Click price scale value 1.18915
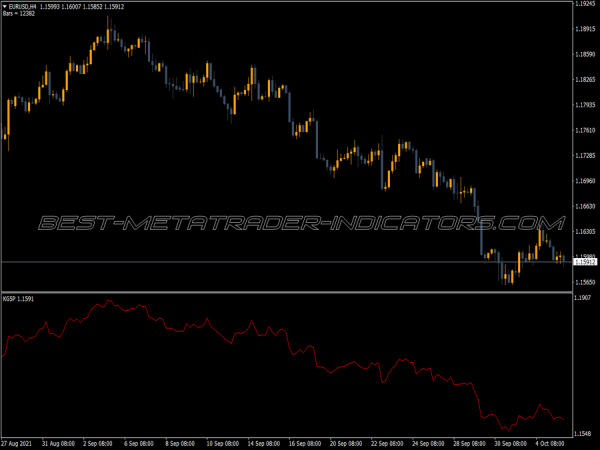This screenshot has width=600, height=450. [585, 29]
